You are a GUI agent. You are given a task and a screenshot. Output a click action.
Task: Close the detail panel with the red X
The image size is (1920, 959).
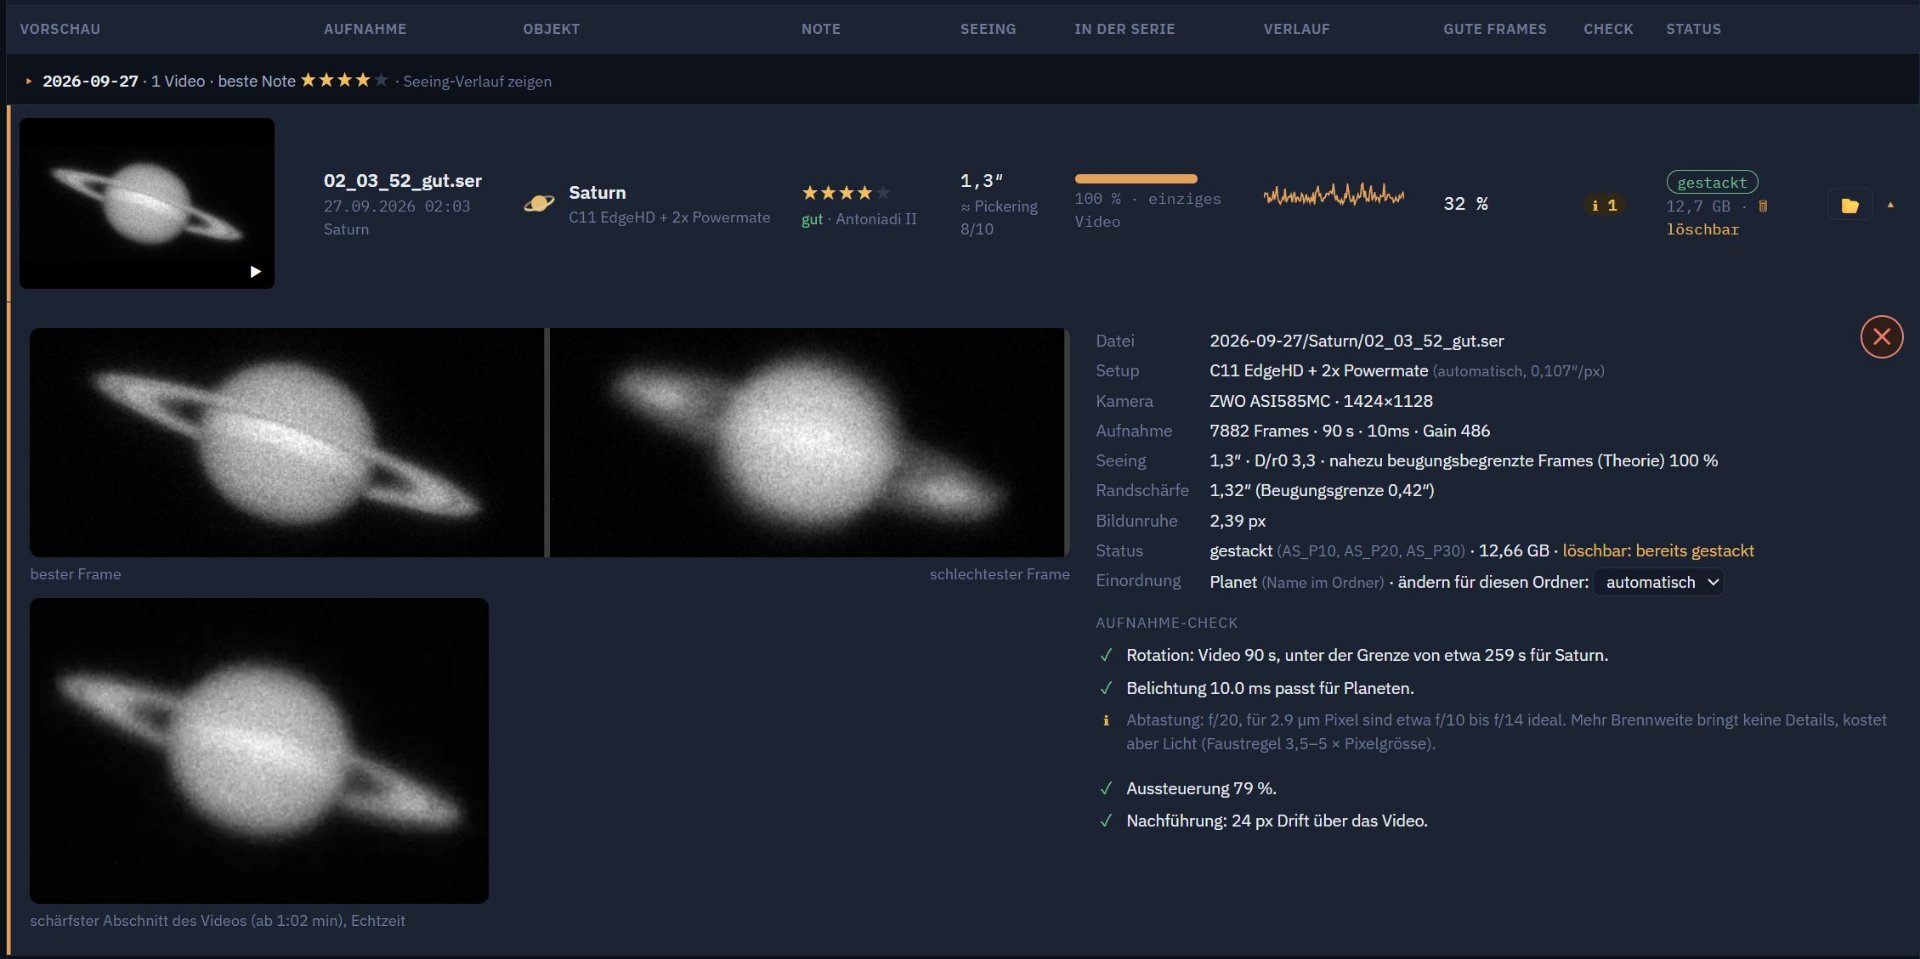1881,337
